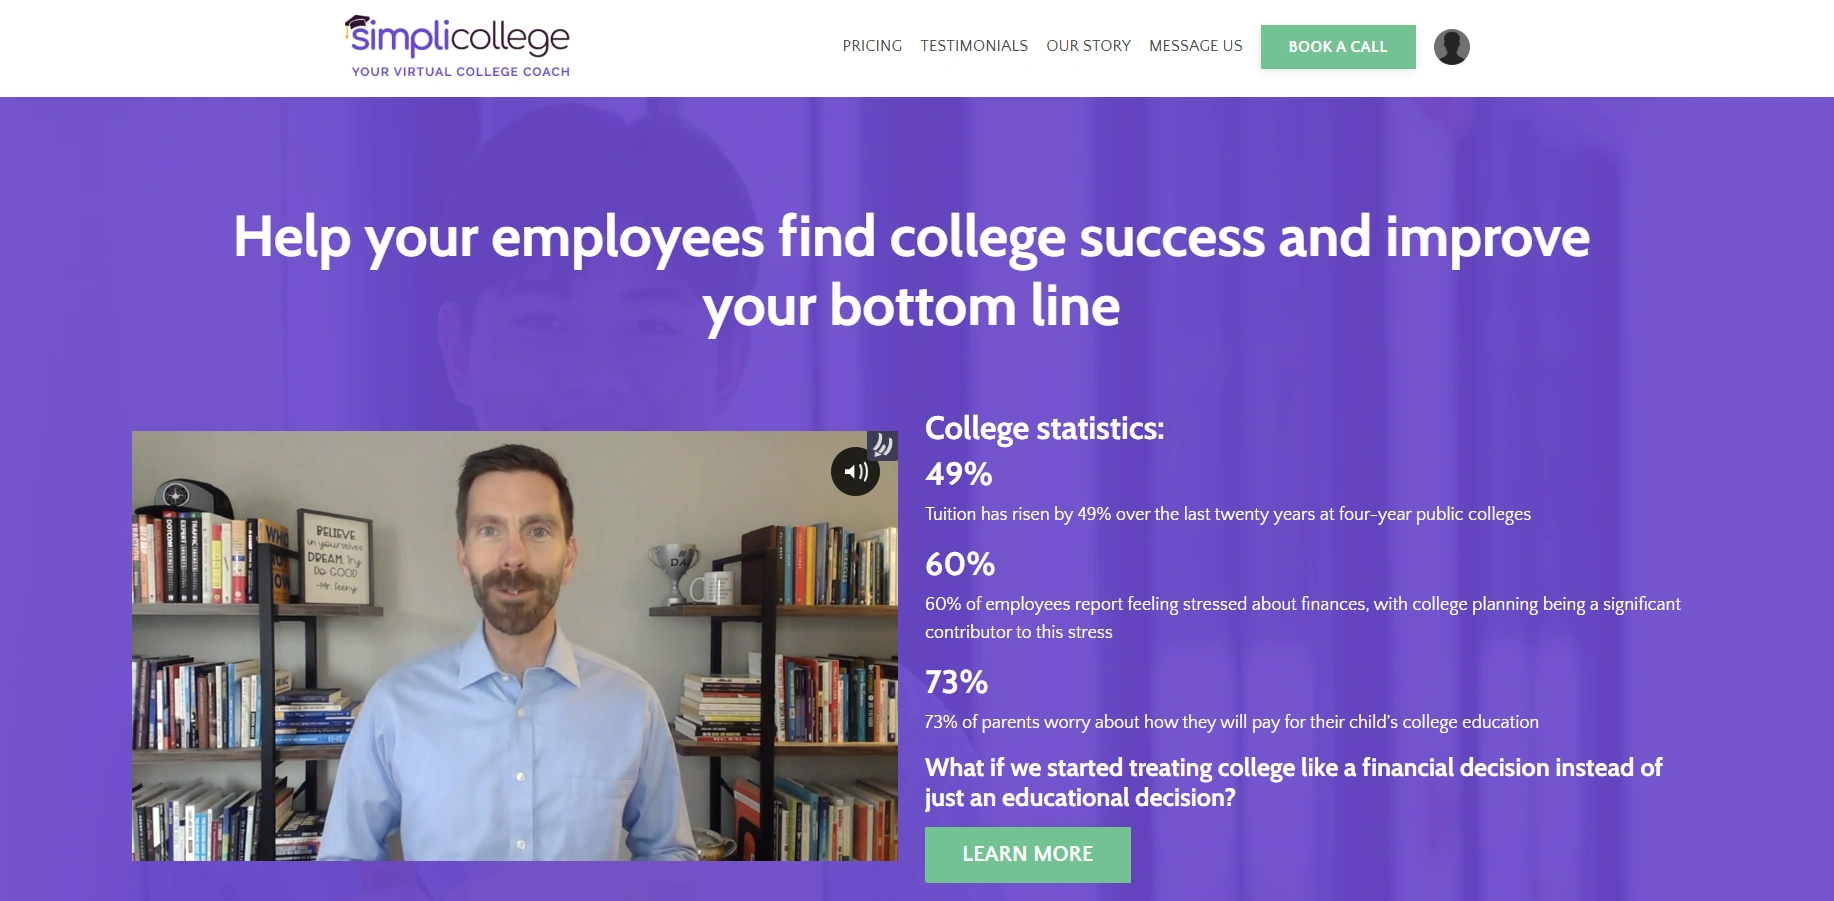The width and height of the screenshot is (1834, 901).
Task: Click the "College statistics:" heading
Action: click(1044, 428)
